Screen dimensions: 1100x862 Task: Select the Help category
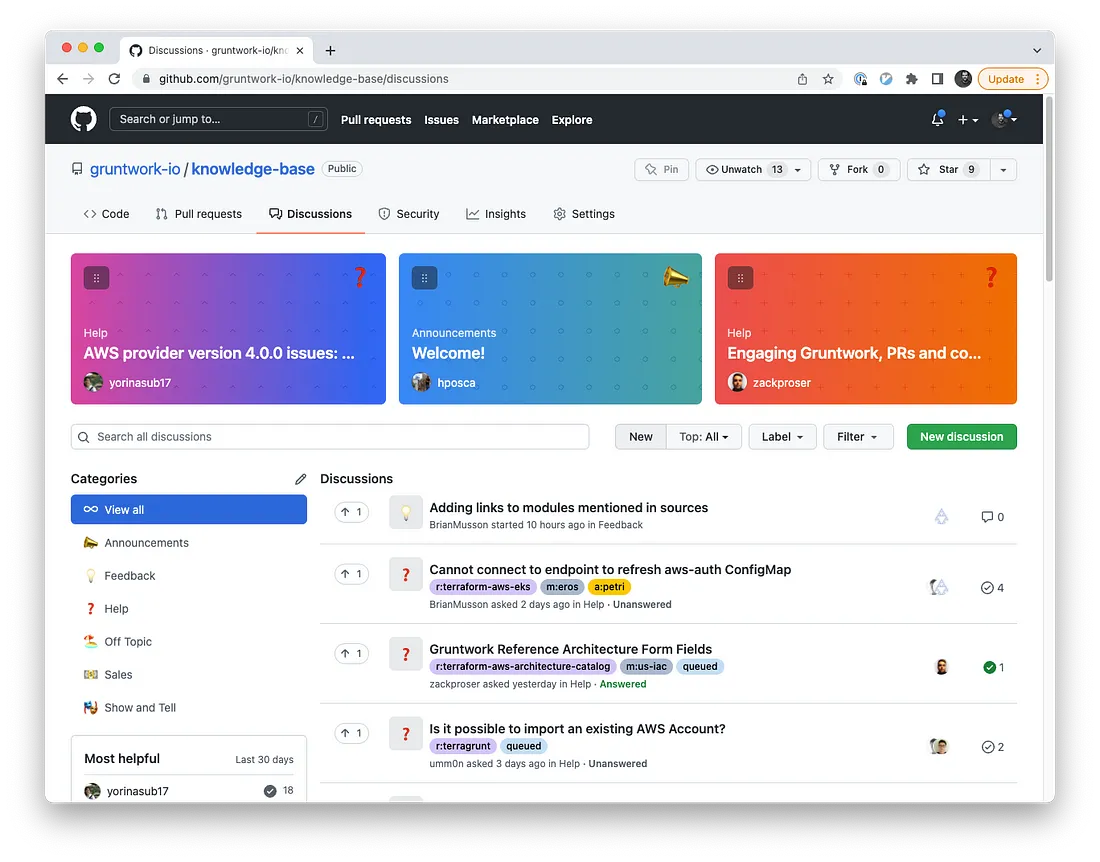[189, 608]
